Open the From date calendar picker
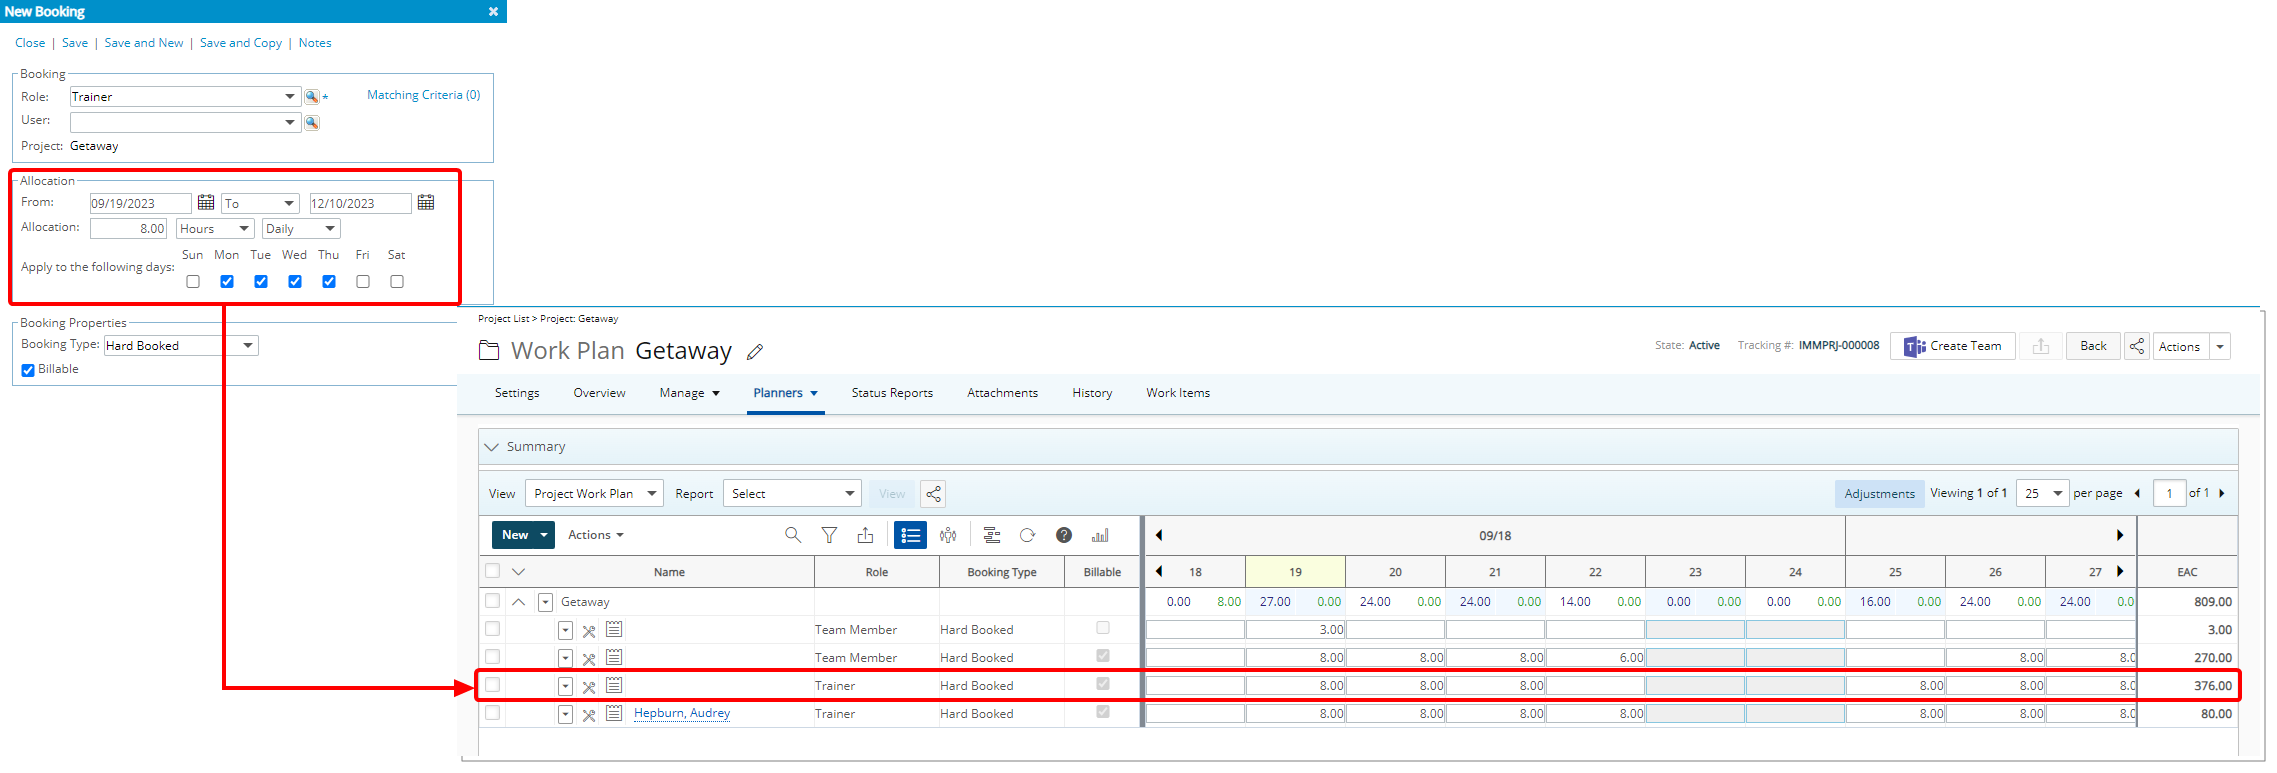2277x773 pixels. click(x=206, y=202)
